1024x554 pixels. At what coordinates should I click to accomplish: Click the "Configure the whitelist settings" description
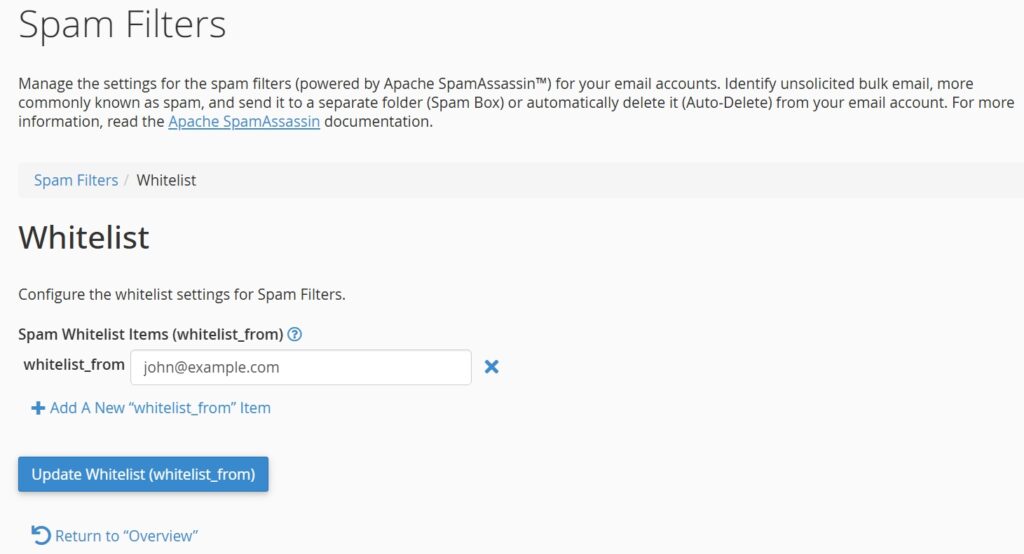181,295
